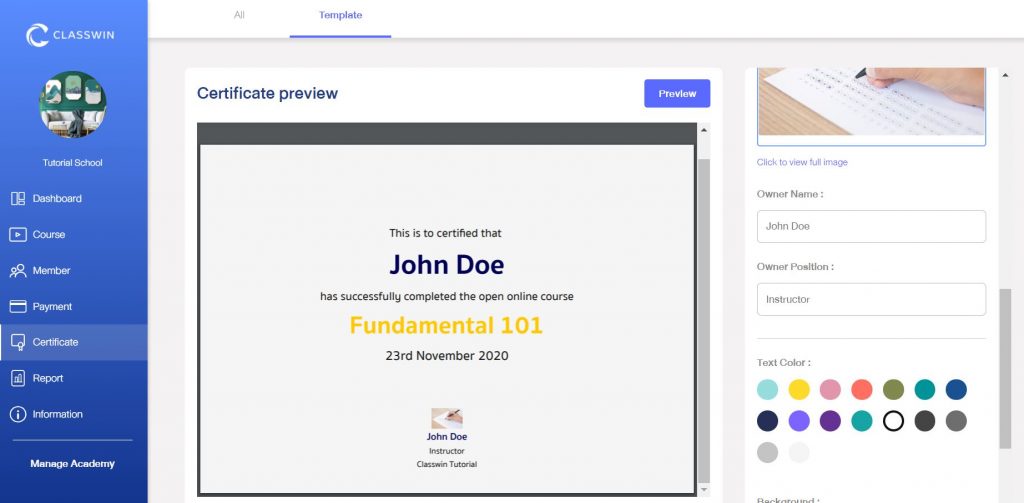The image size is (1024, 503).
Task: Click 'Click to view full image' link
Action: point(802,162)
